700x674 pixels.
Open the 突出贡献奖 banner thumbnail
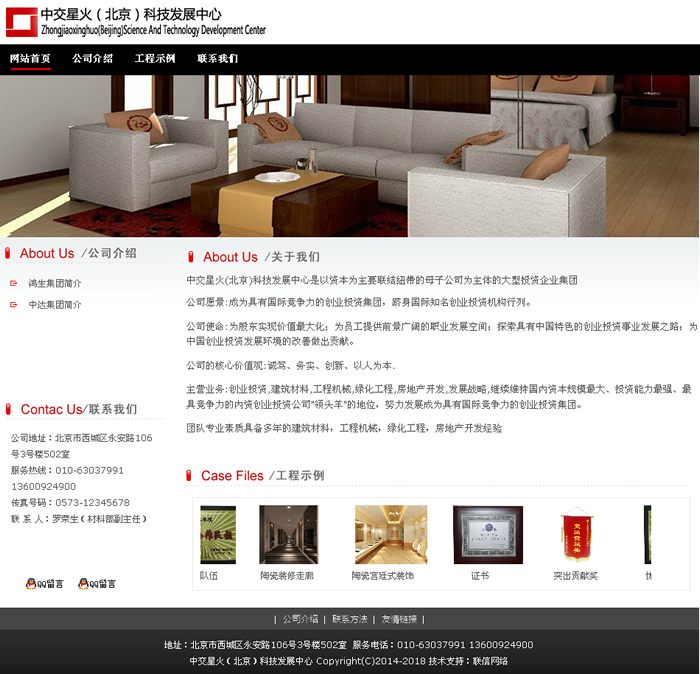575,535
